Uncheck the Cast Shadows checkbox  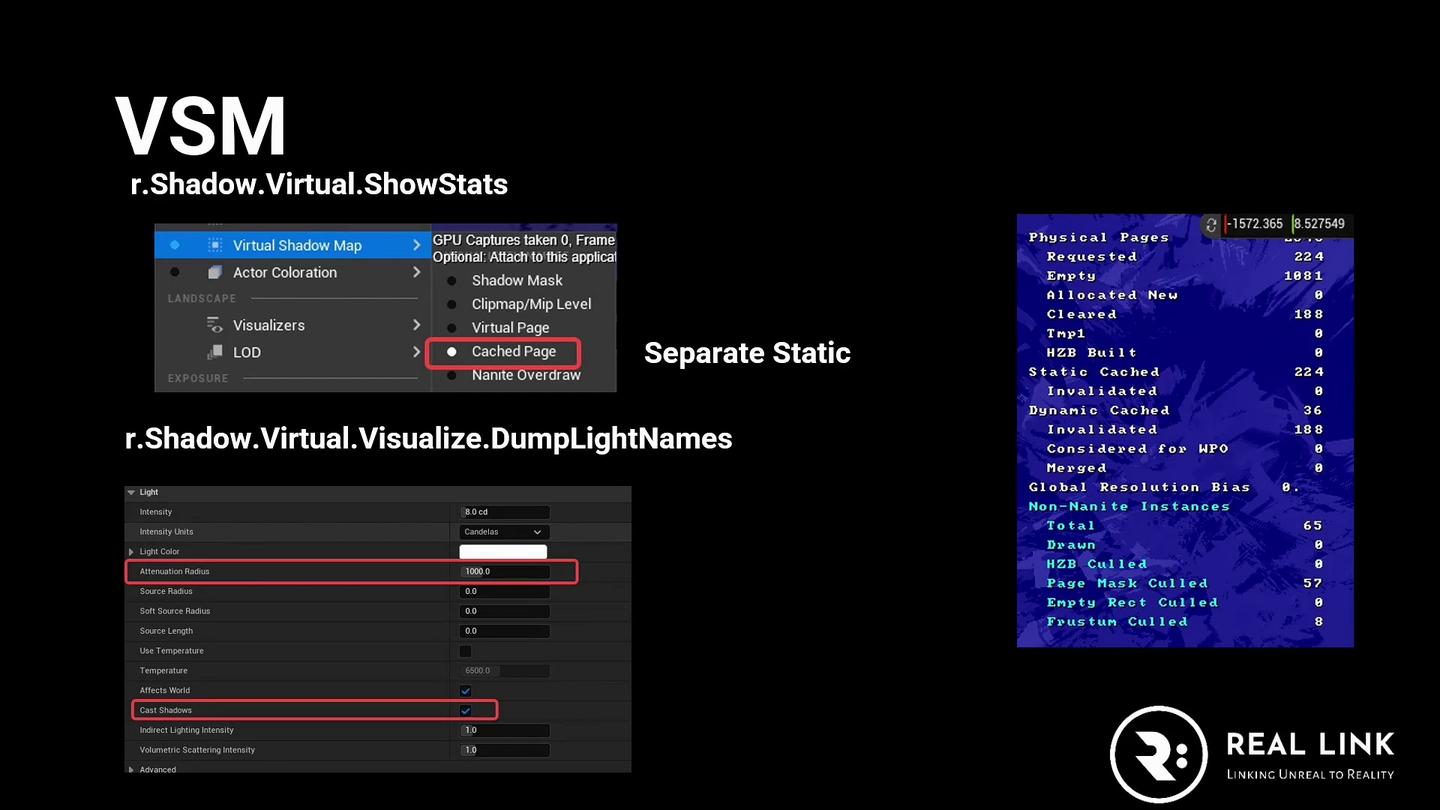pyautogui.click(x=465, y=711)
